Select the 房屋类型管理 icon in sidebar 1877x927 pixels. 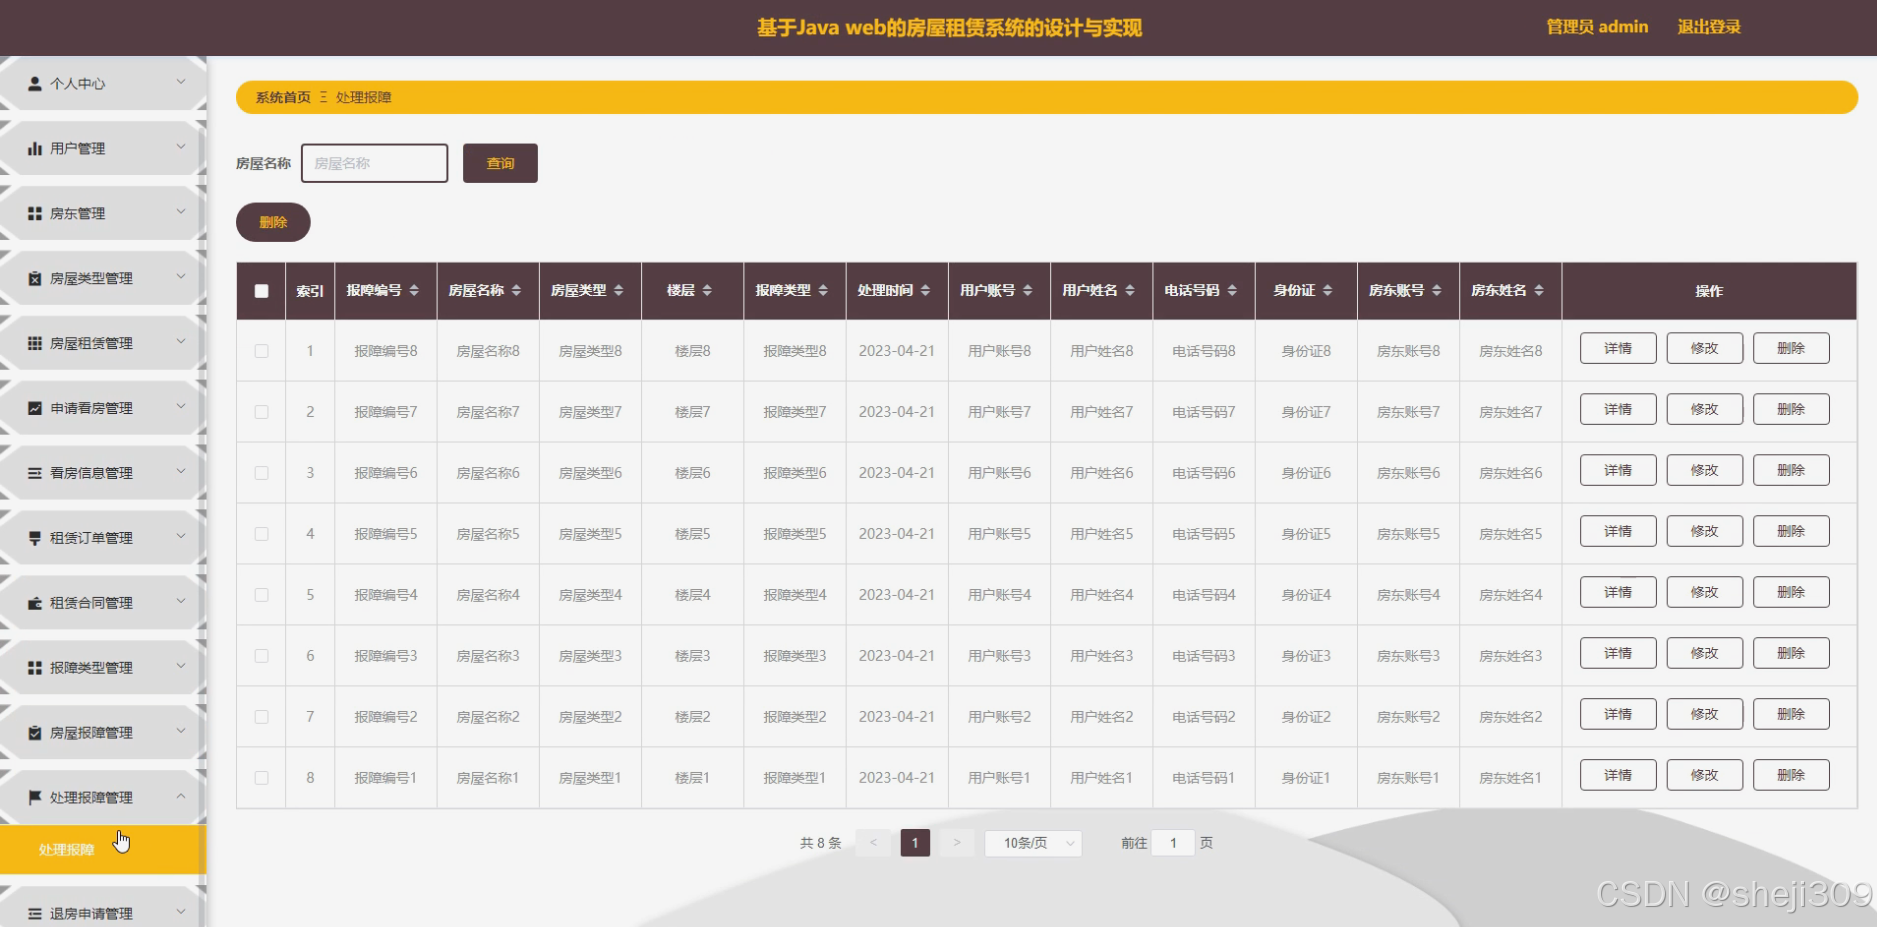33,277
